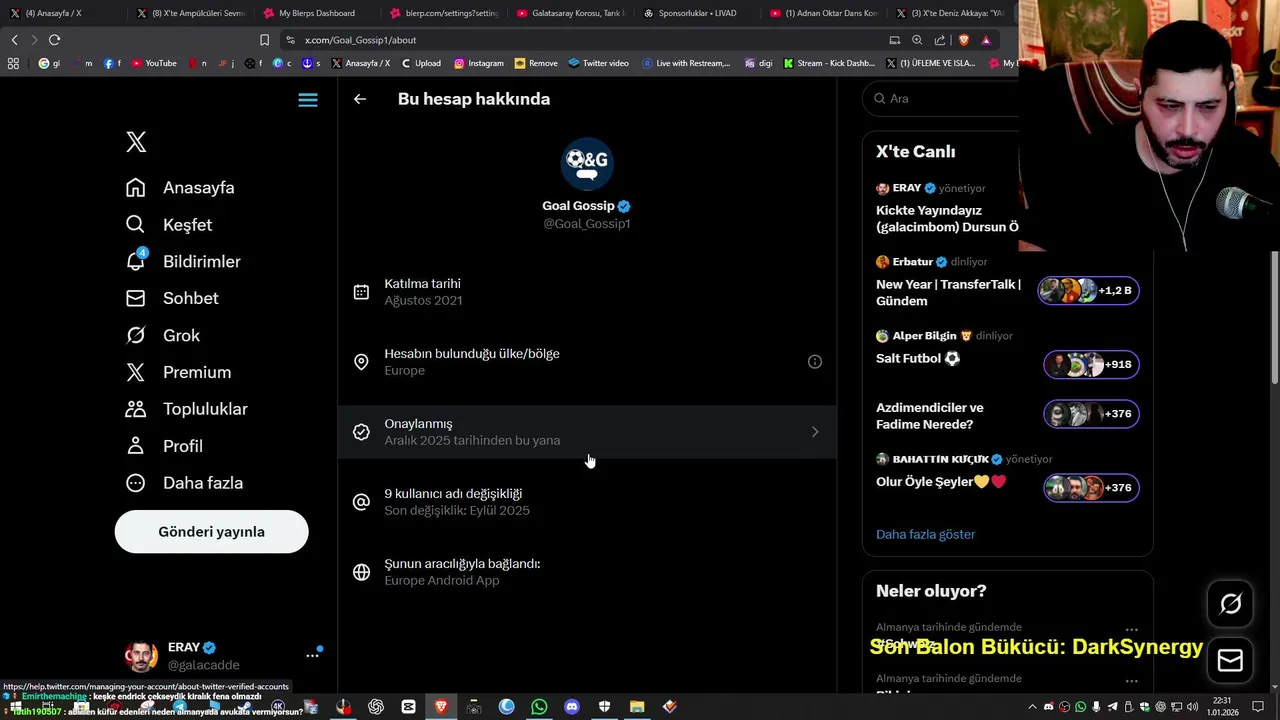Switch to Galatasaray Korosu YouTube tab
This screenshot has height=720, width=1280.
[570, 13]
